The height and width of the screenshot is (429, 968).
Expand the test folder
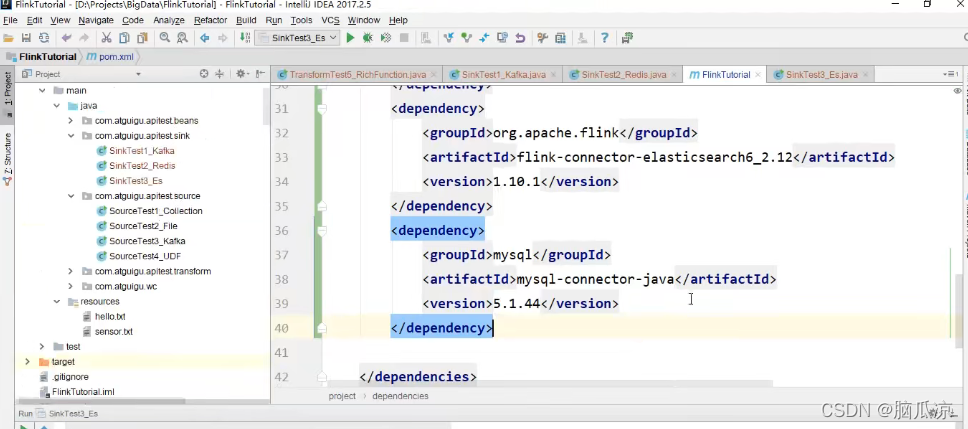click(42, 347)
